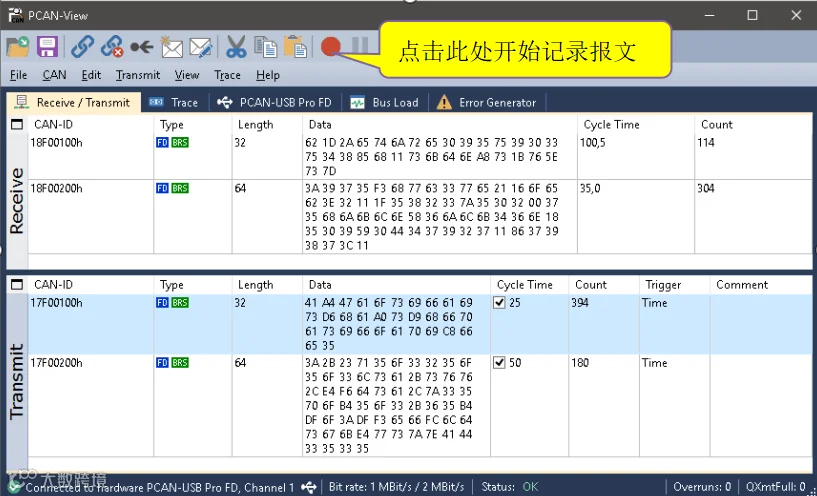This screenshot has width=817, height=496.
Task: Click BRS flag badge of 18F00200h
Action: [180, 189]
